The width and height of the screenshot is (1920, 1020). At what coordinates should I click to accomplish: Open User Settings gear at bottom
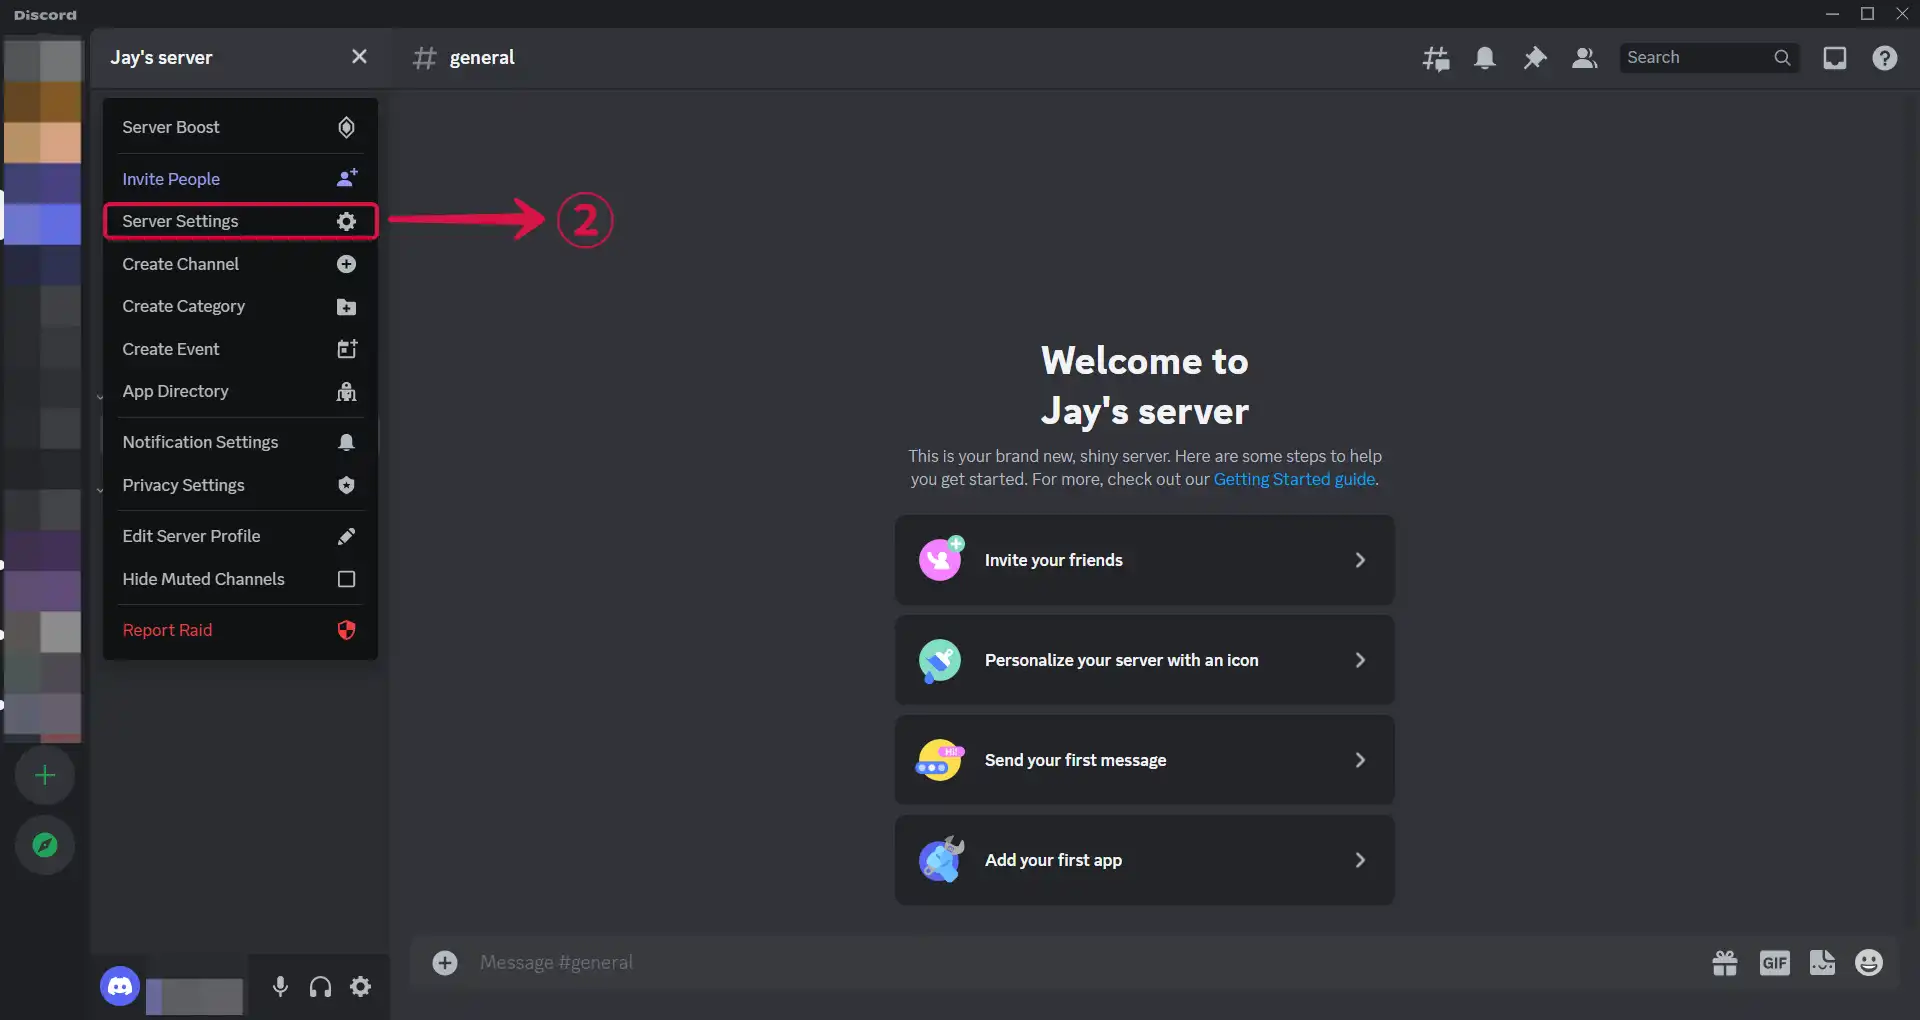coord(360,987)
